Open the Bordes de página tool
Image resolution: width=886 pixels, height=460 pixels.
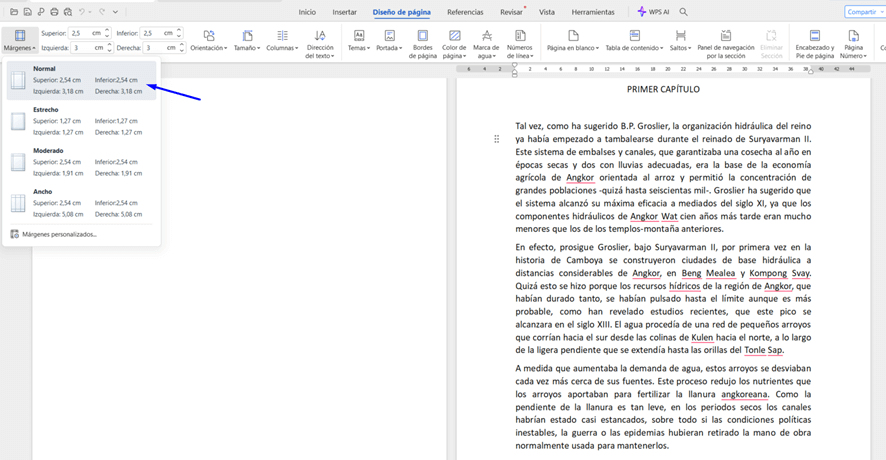point(422,36)
